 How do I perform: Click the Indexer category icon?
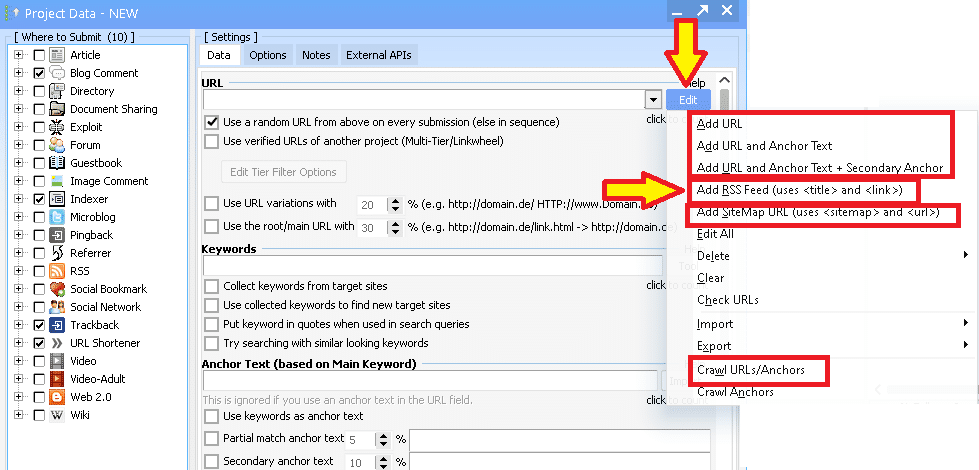(57, 199)
